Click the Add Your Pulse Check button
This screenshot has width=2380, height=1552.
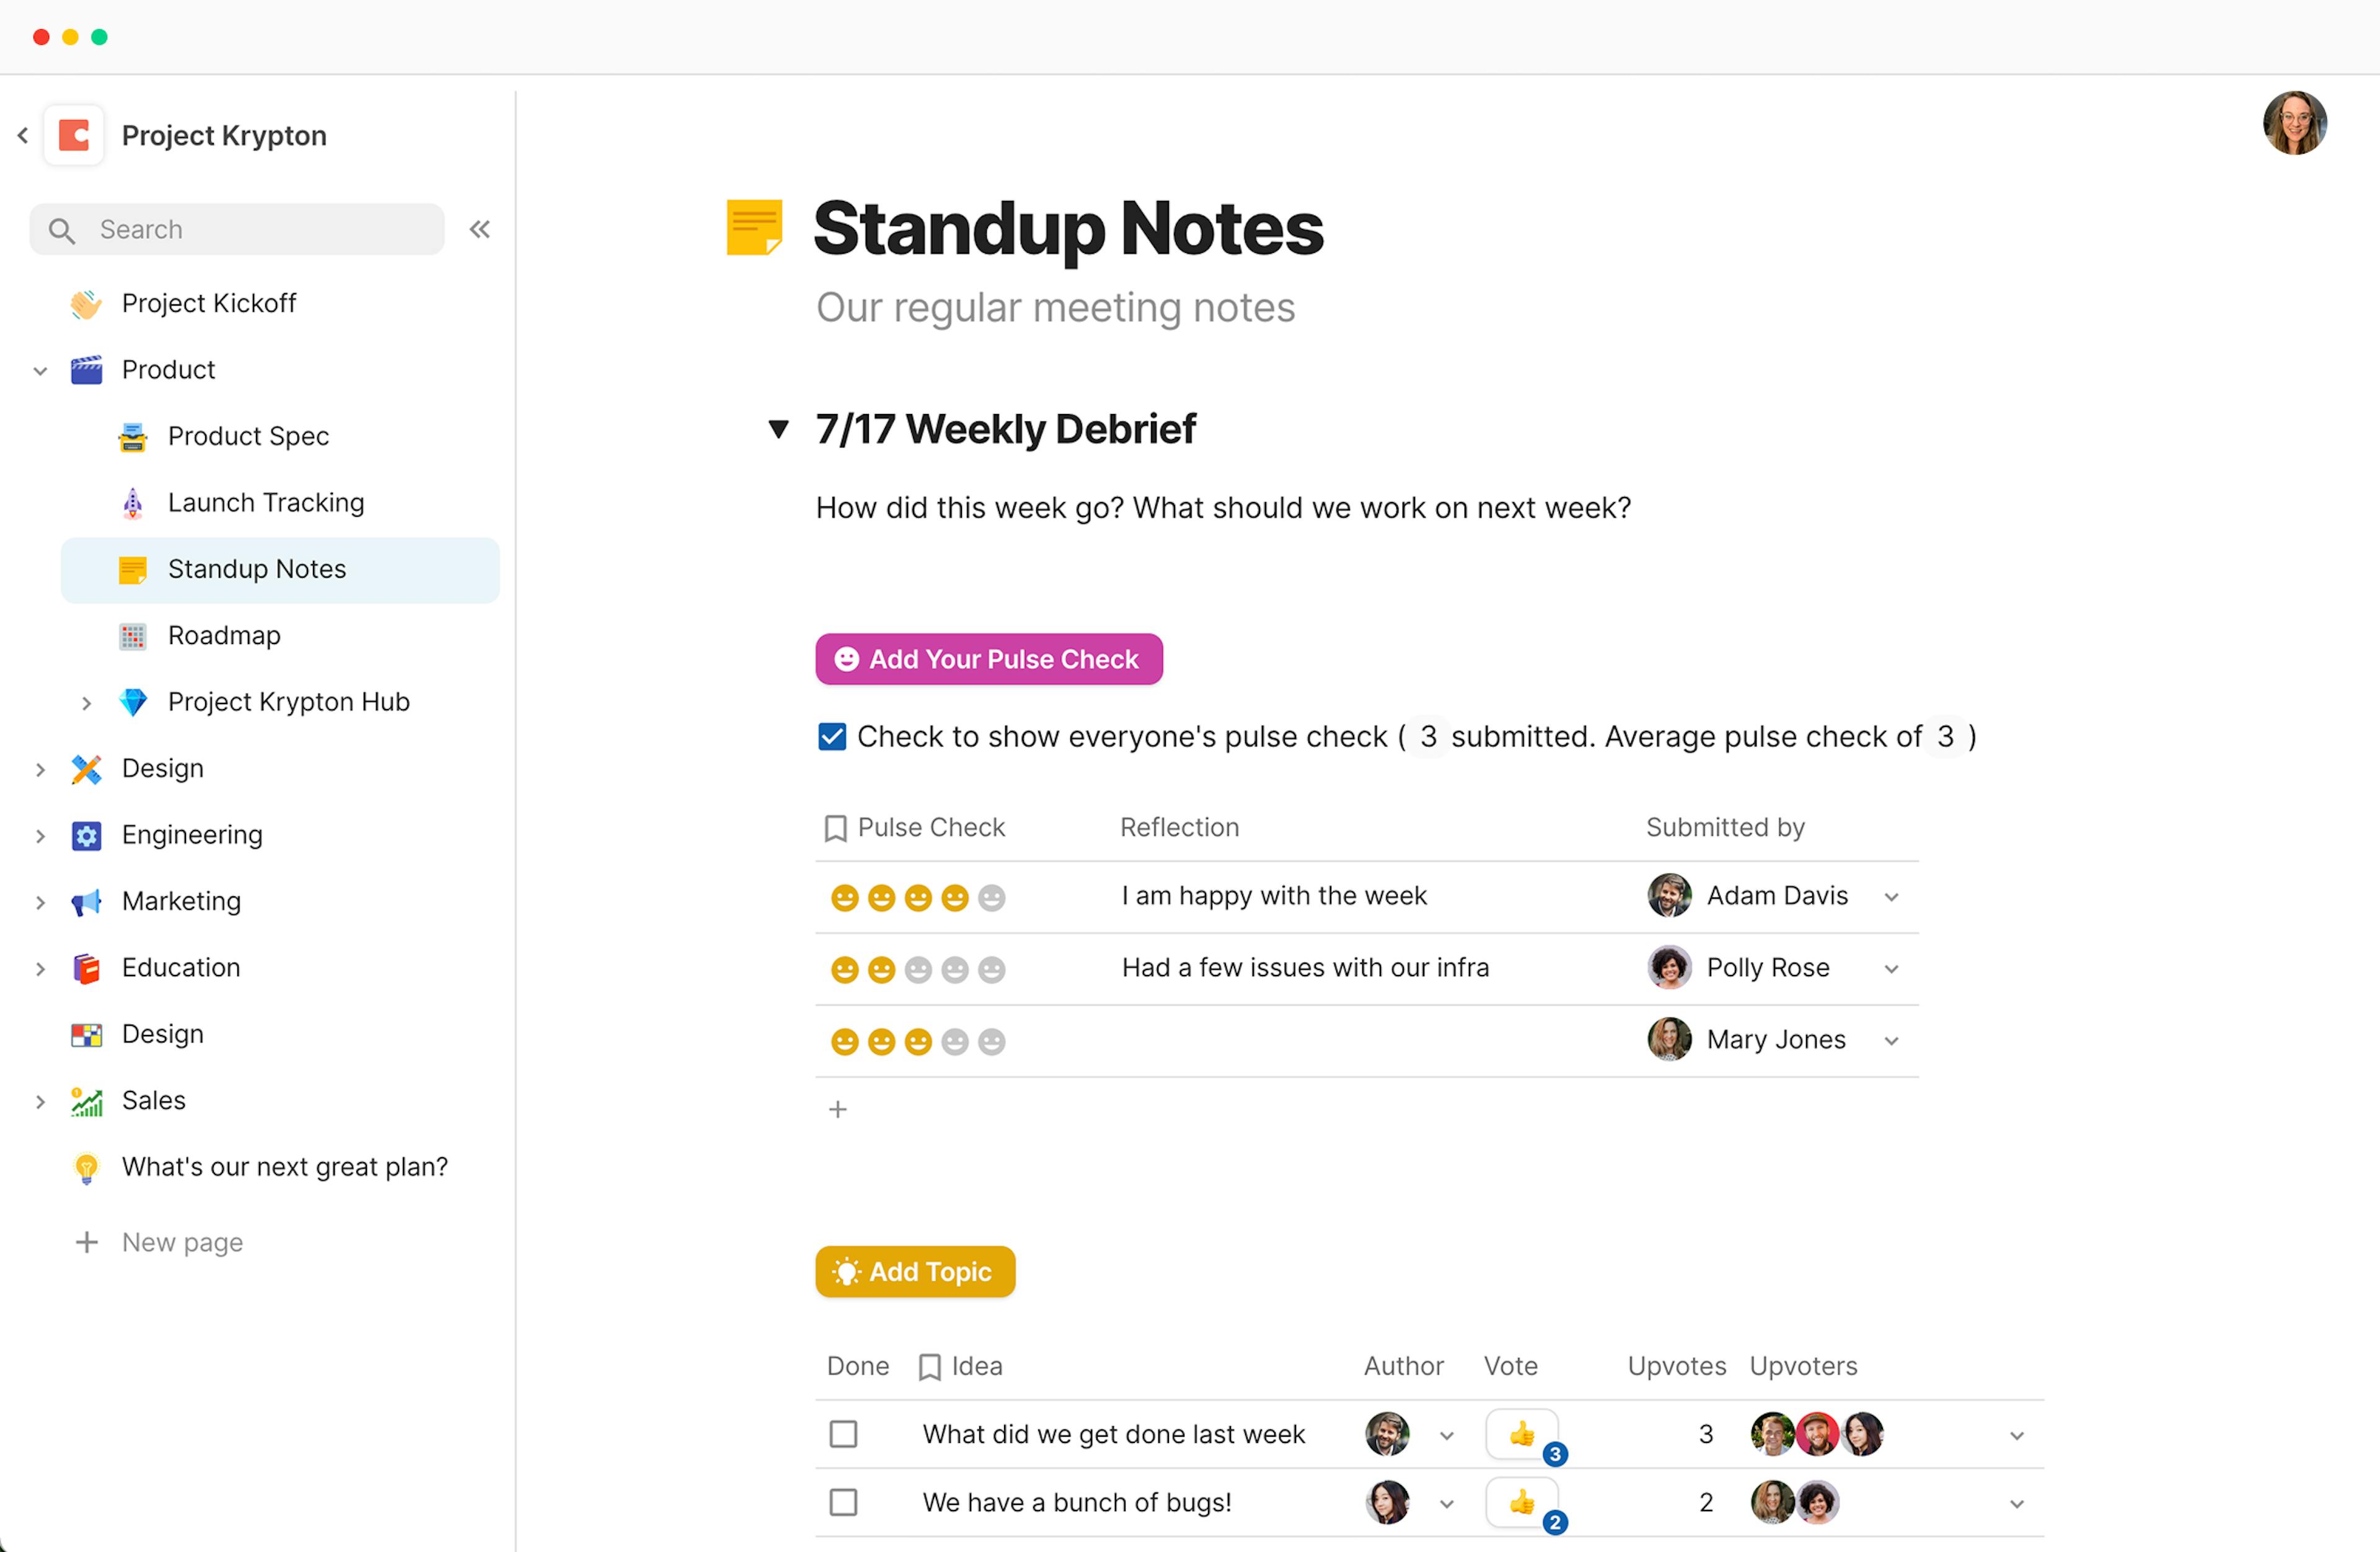(x=988, y=659)
